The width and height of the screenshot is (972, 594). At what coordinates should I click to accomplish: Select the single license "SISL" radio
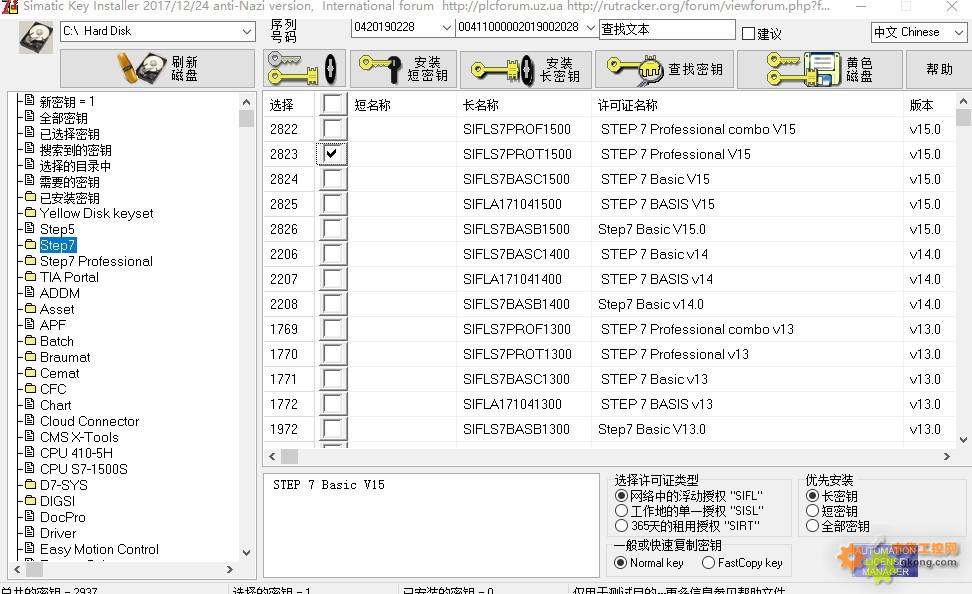[621, 510]
